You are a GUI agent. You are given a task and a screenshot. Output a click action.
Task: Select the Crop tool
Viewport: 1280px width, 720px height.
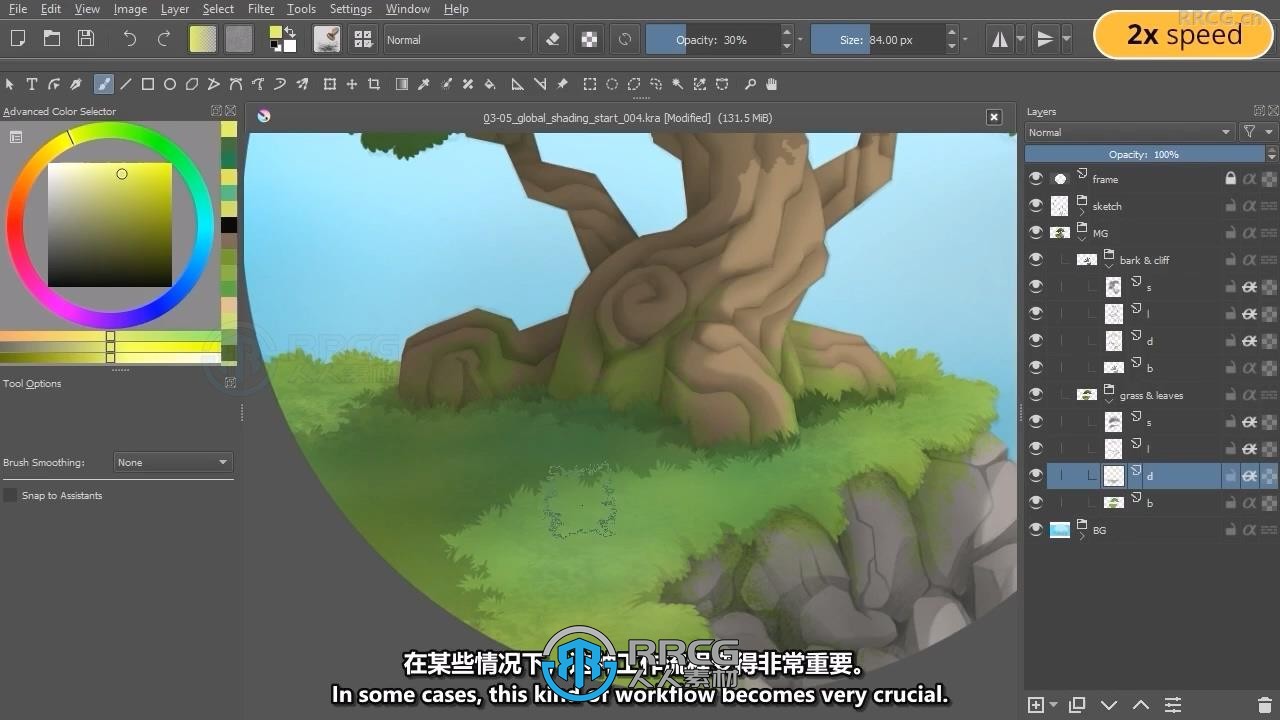[x=374, y=84]
